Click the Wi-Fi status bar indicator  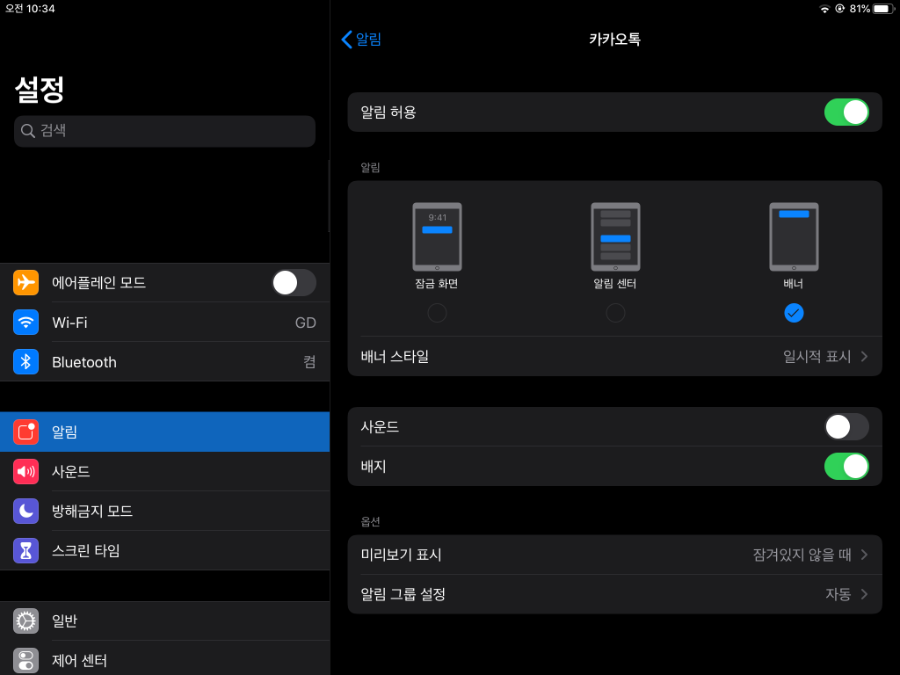click(x=824, y=9)
